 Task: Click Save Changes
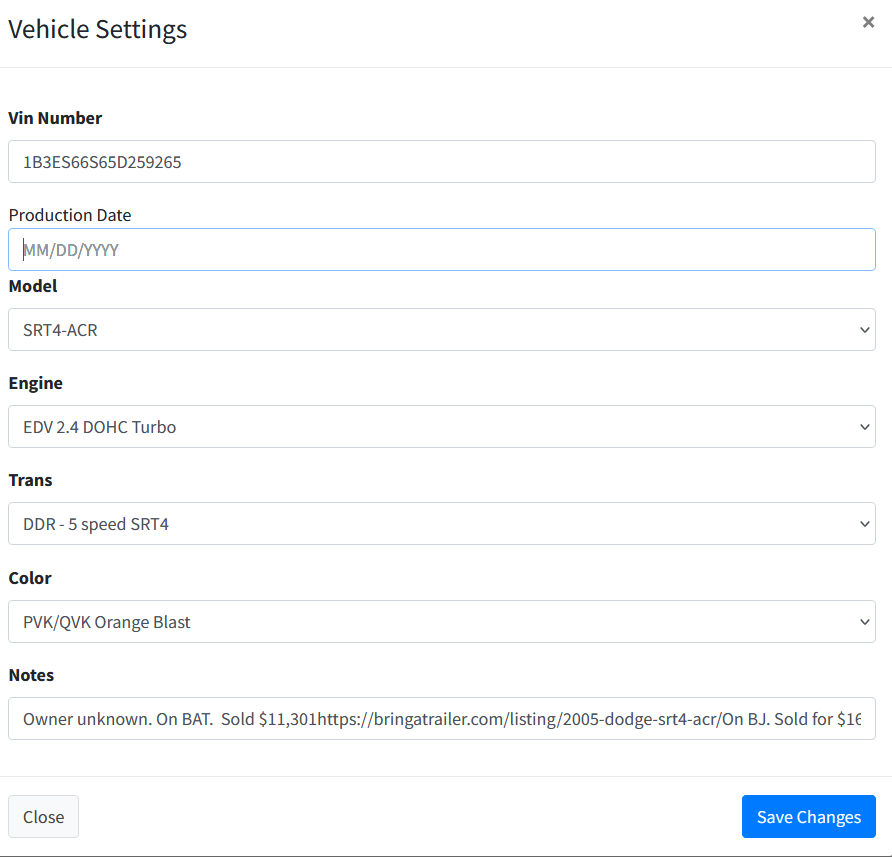coord(808,816)
